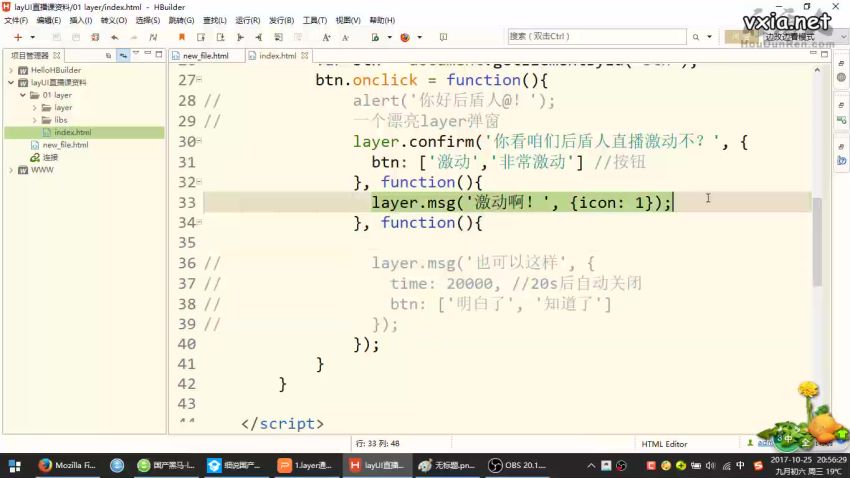
Task: Select index.html in project tree
Action: (73, 132)
